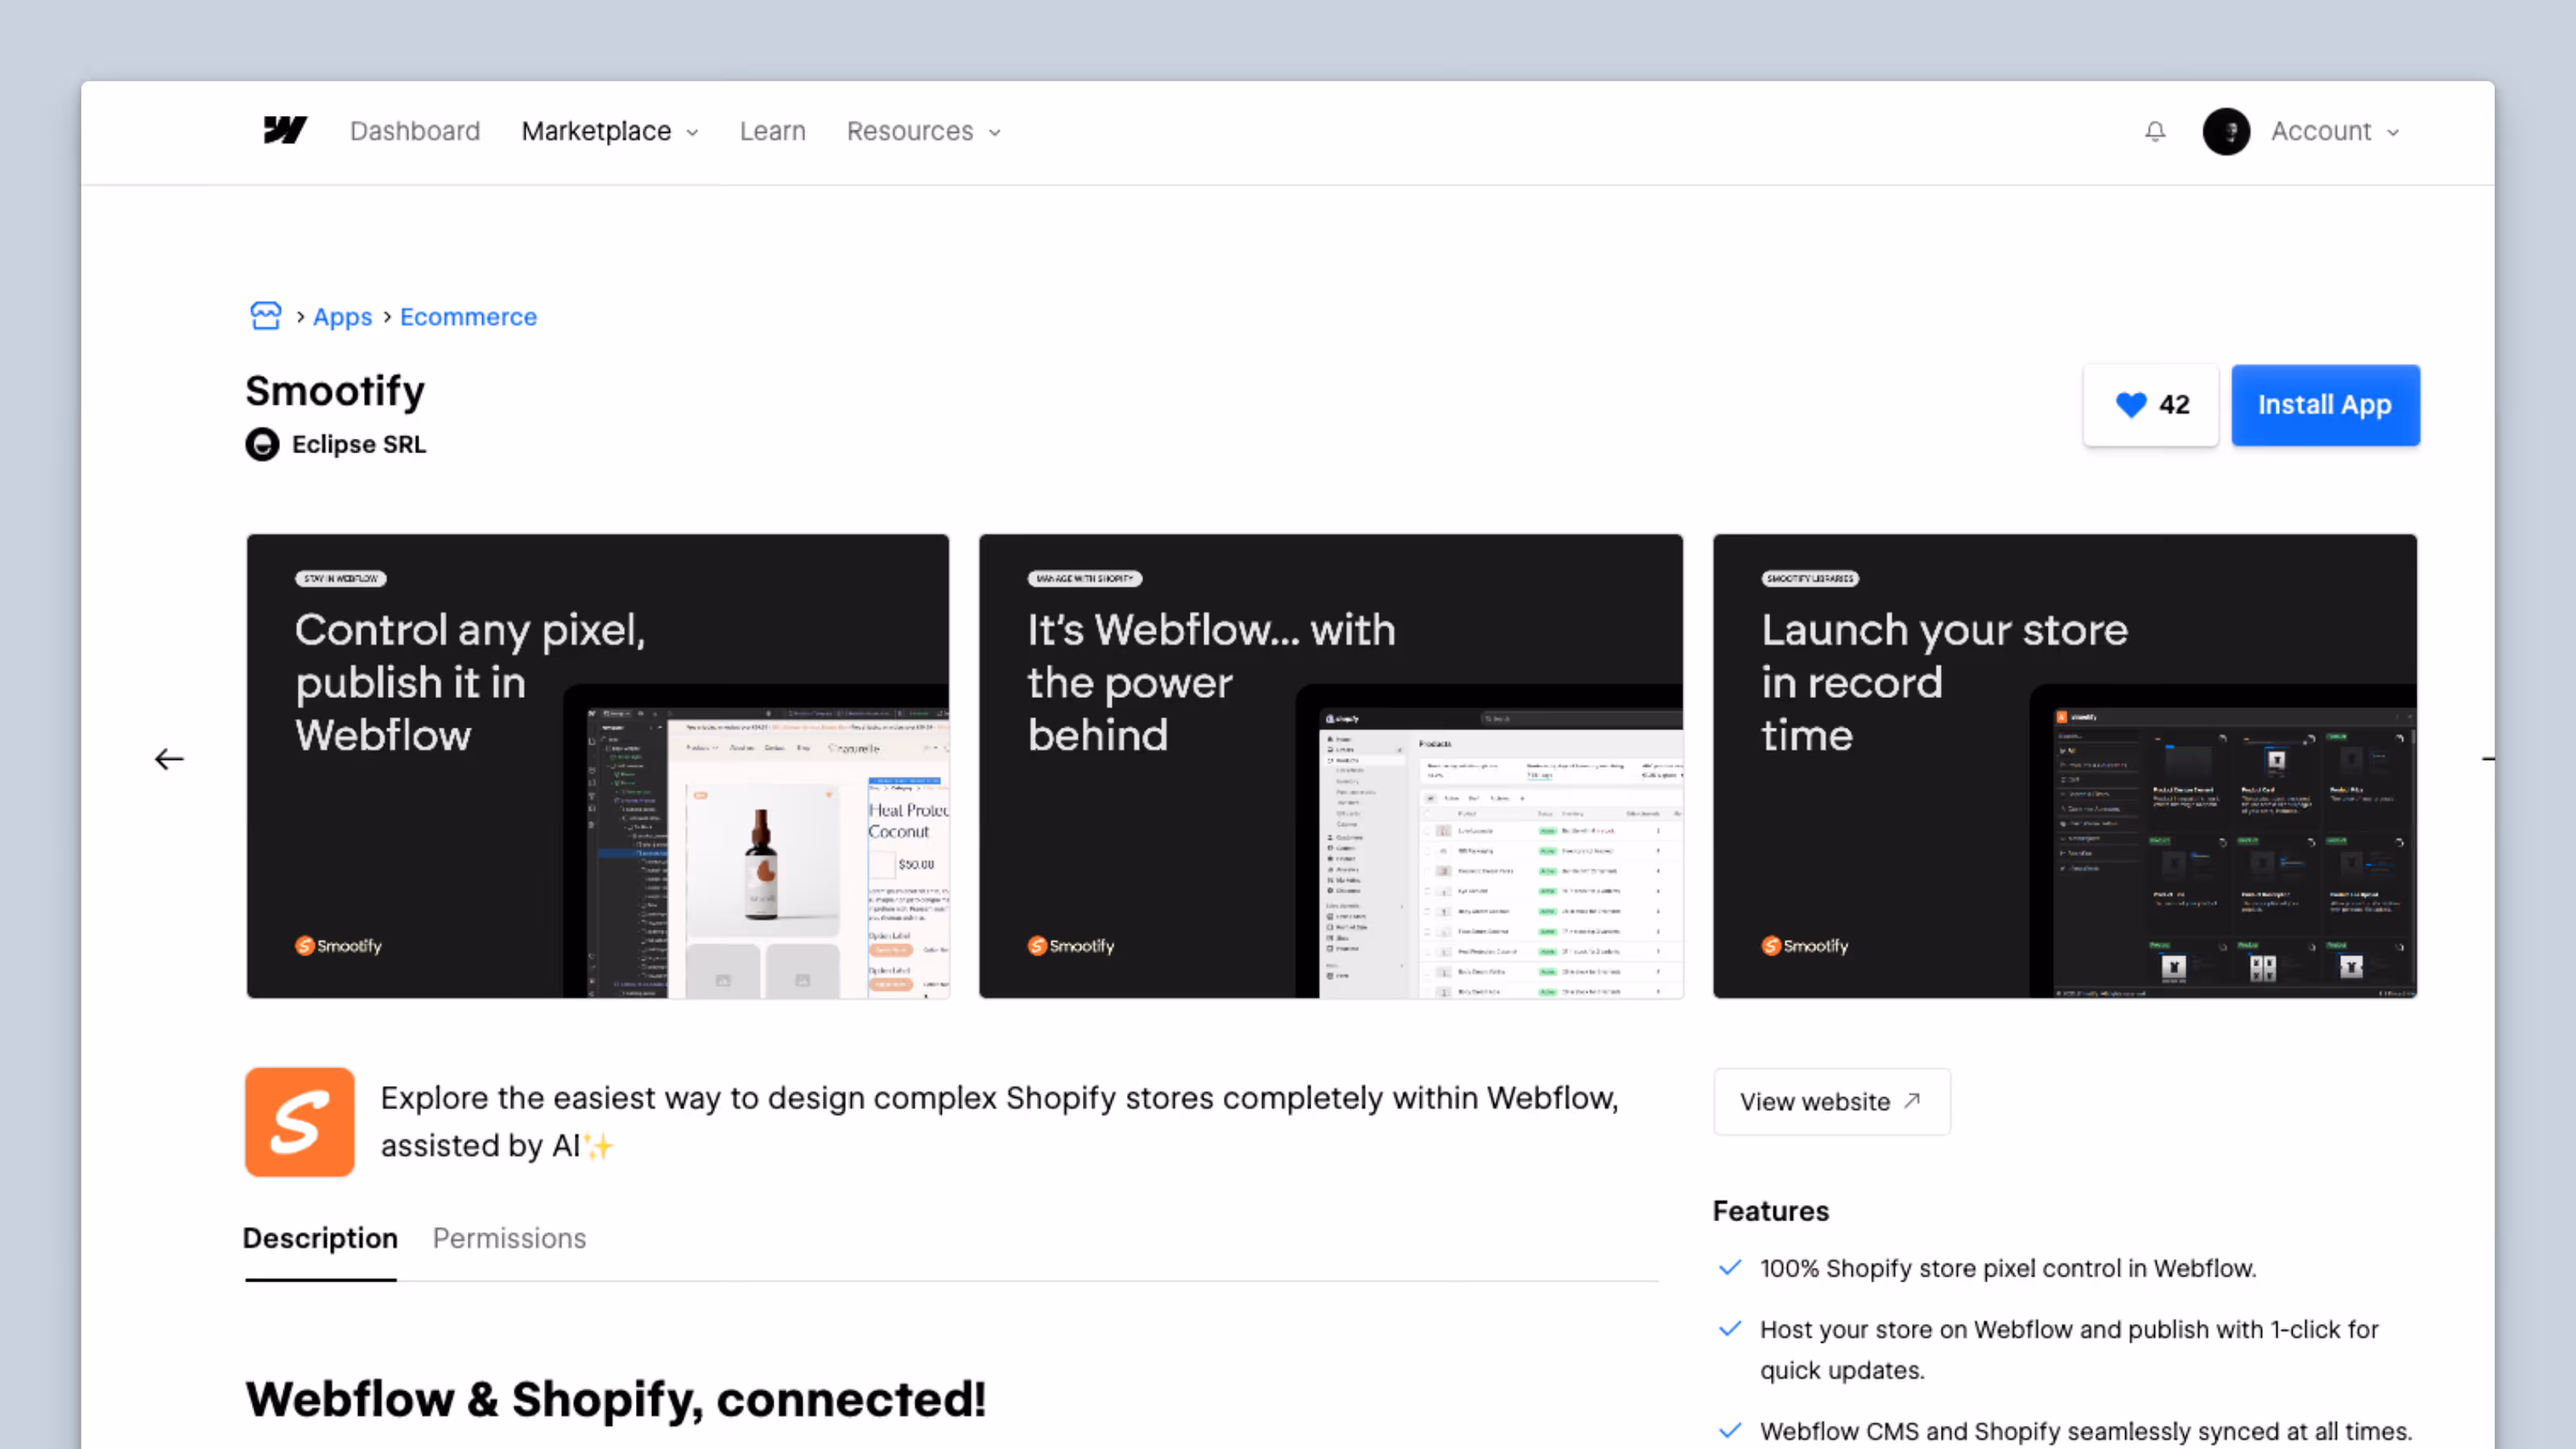
Task: Open the Ecommerce breadcrumb link
Action: click(468, 317)
